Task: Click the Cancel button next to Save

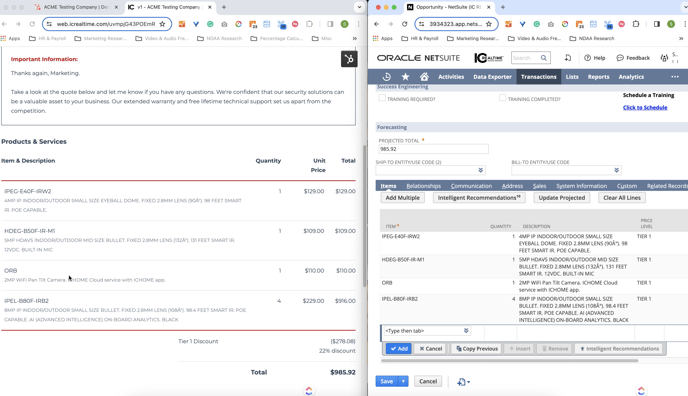Action: [428, 381]
